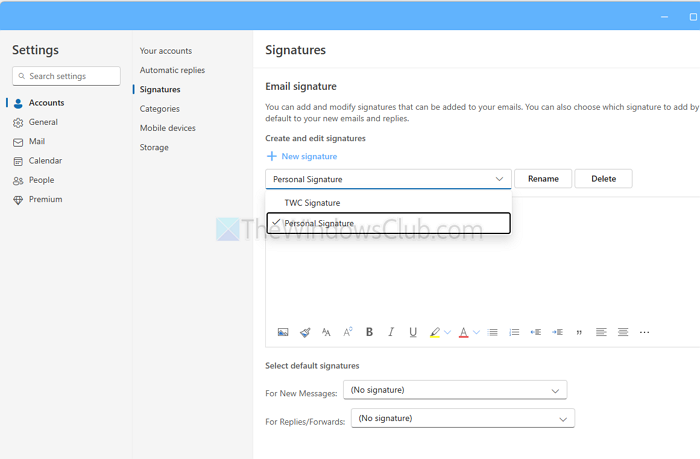Open the font size tool
Viewport: 700px width, 459px height.
(x=326, y=332)
